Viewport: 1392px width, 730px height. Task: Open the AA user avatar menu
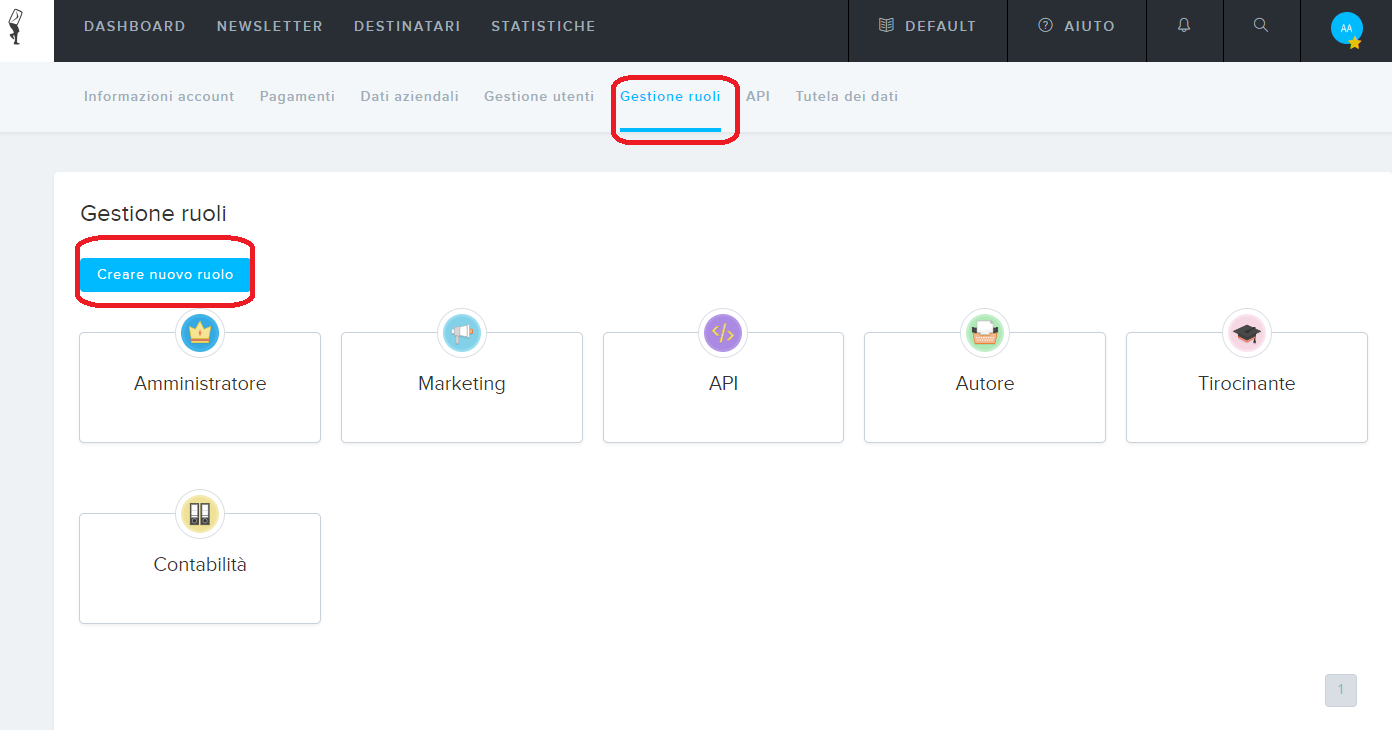(1346, 28)
